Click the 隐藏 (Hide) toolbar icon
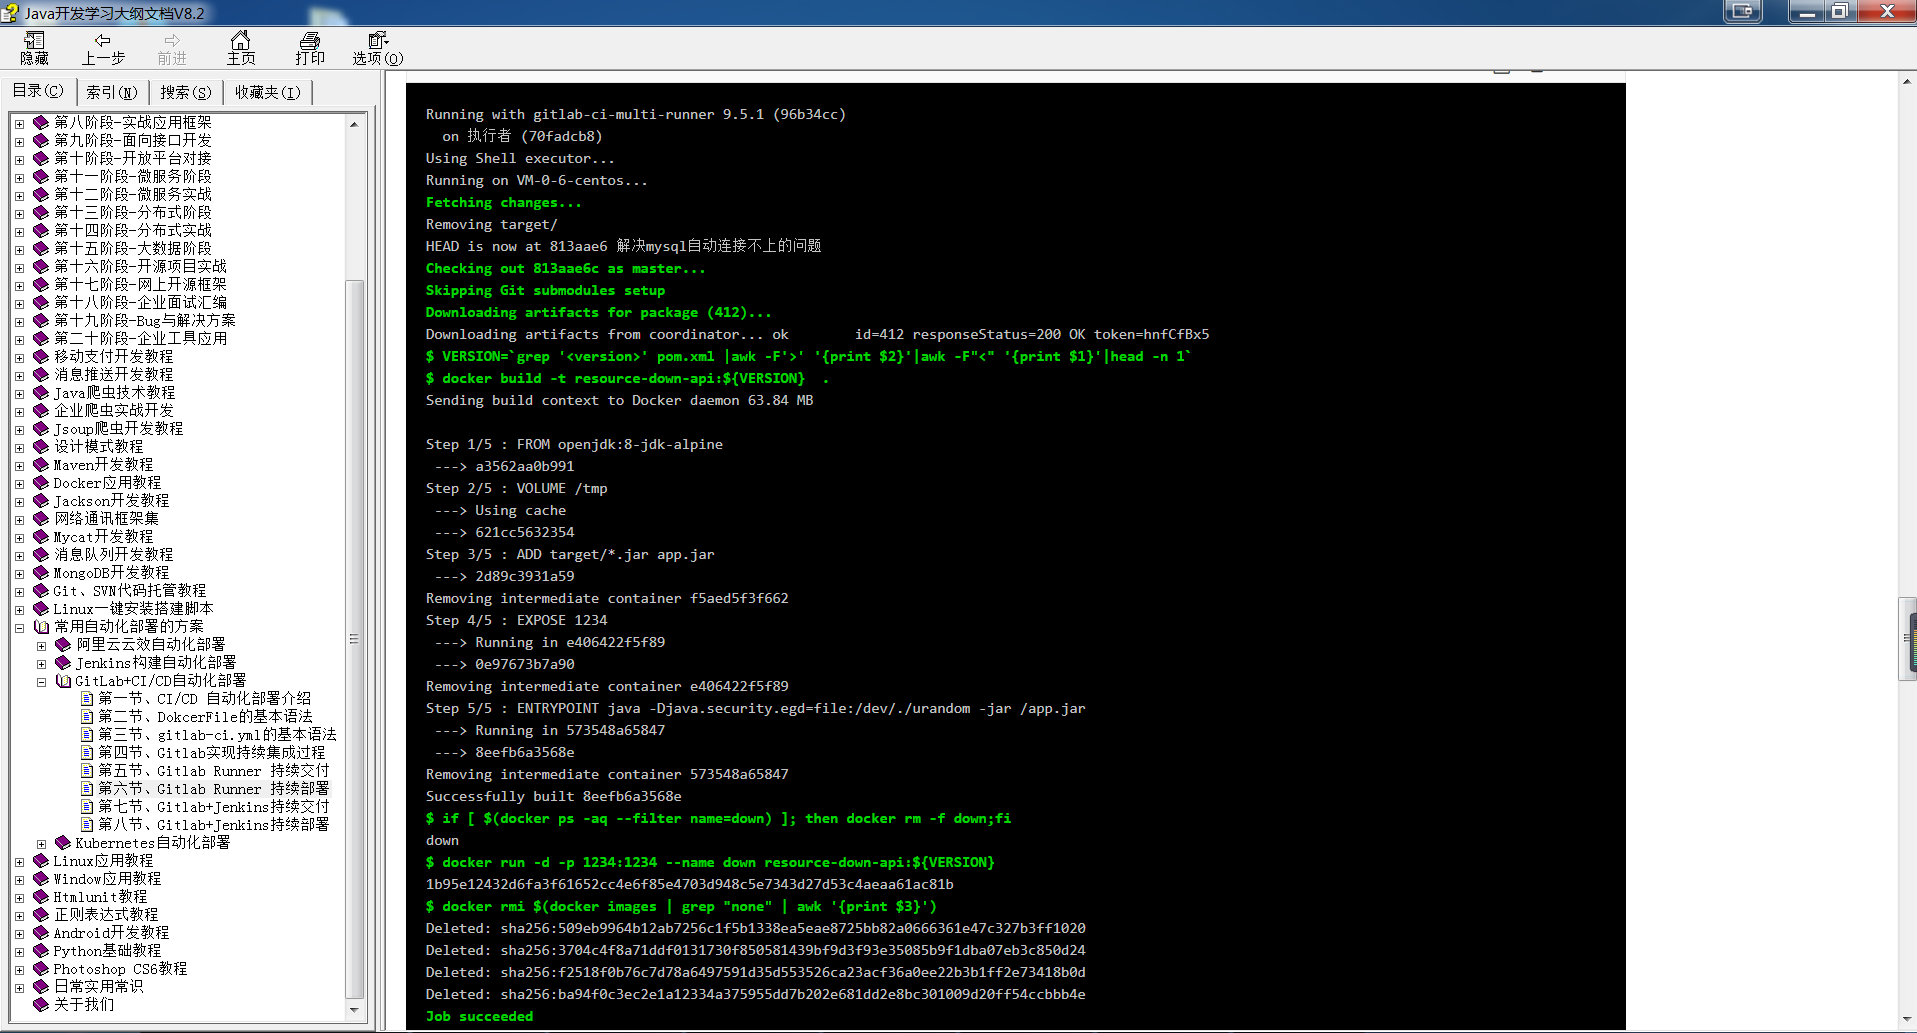This screenshot has width=1917, height=1033. pos(34,48)
